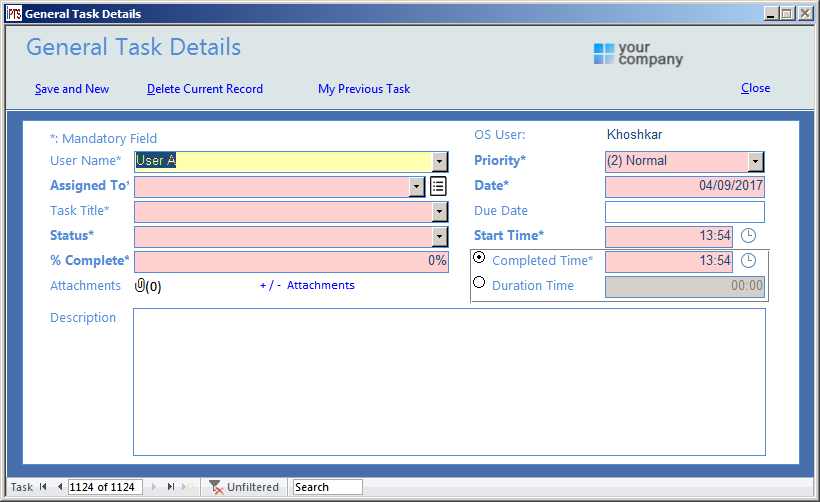Click the + / - Attachments link
The width and height of the screenshot is (820, 502).
(x=307, y=286)
